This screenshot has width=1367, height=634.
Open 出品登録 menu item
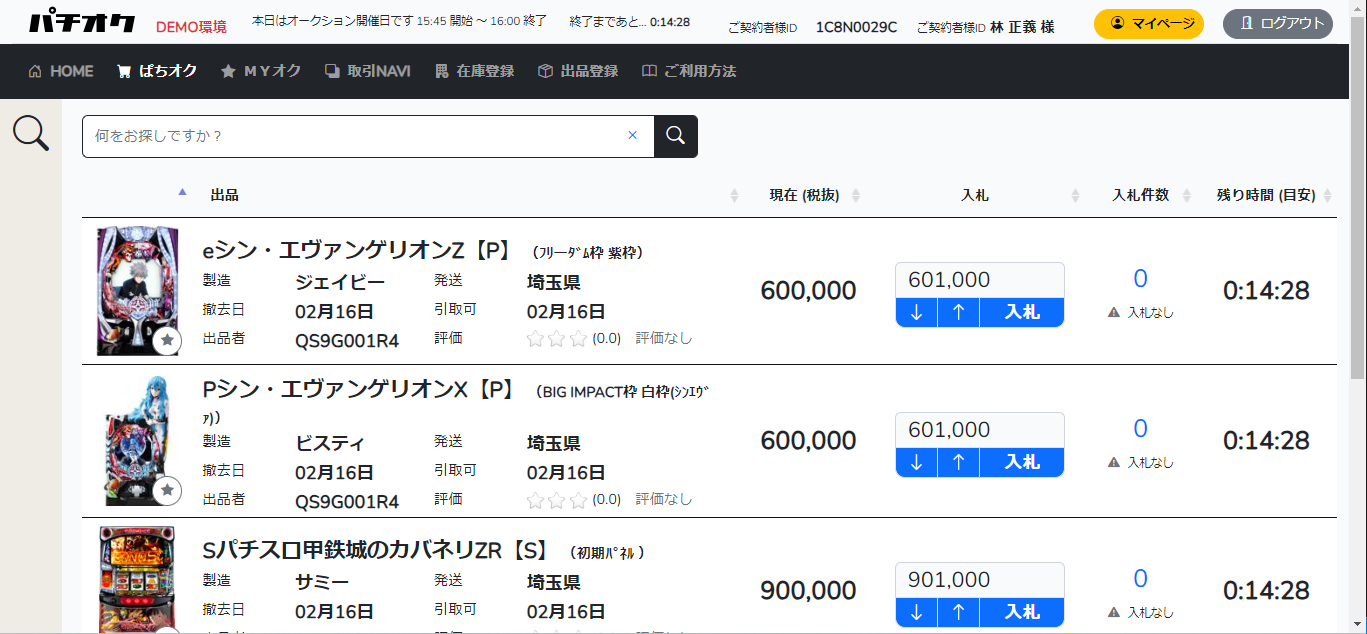pyautogui.click(x=578, y=71)
